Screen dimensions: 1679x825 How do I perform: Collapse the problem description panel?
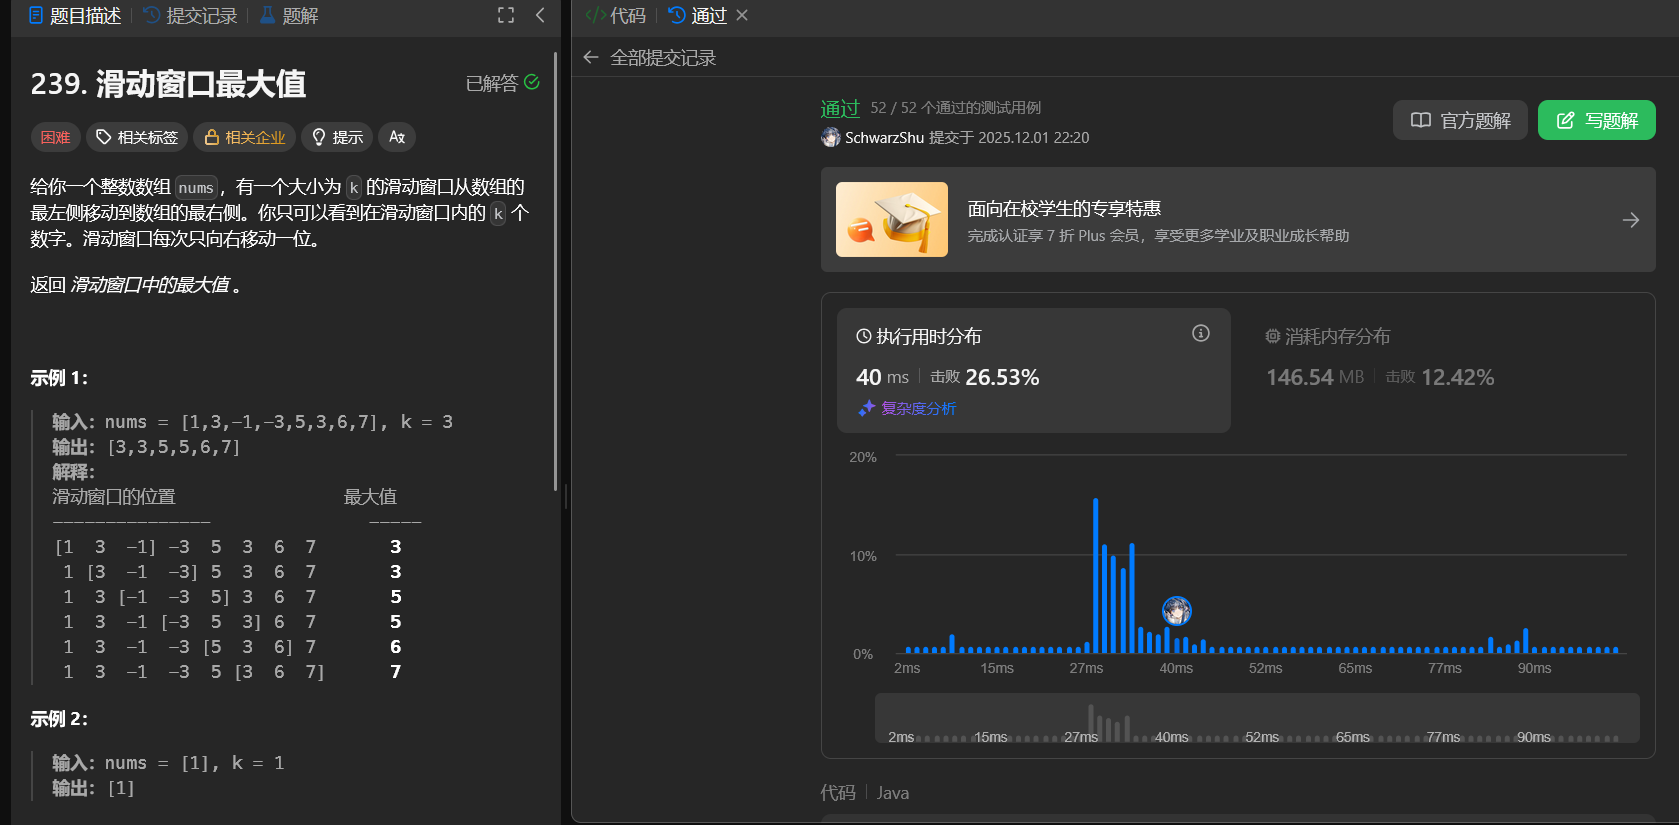click(x=540, y=15)
